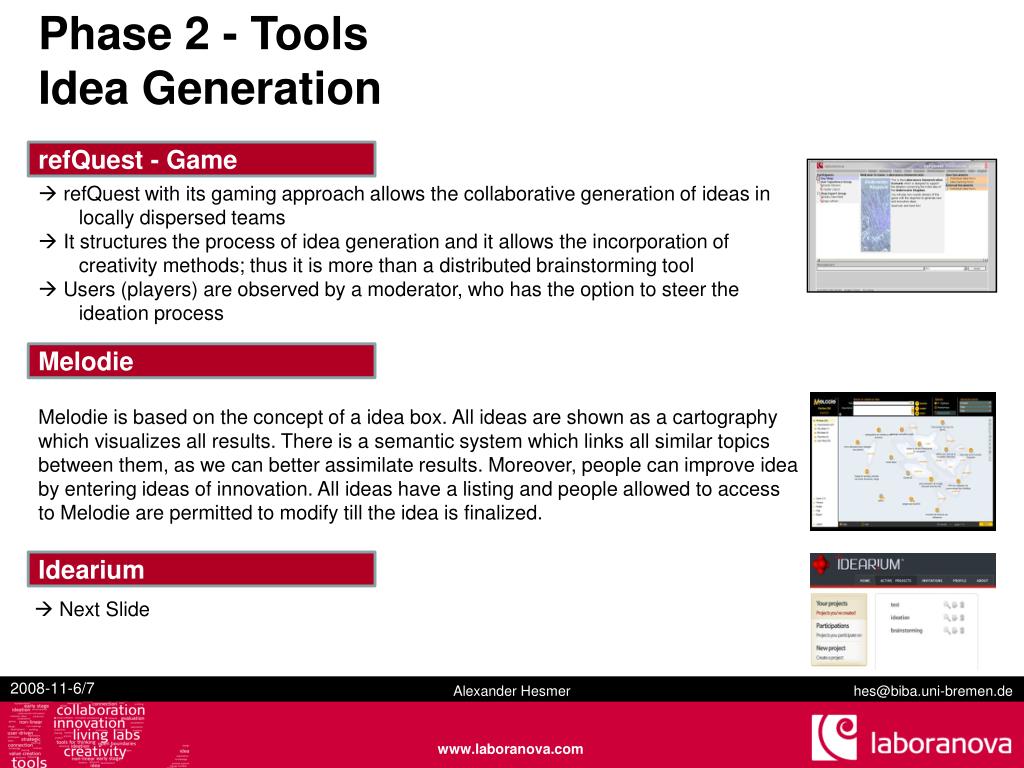Click the 'Idea Generation' title line

(209, 88)
